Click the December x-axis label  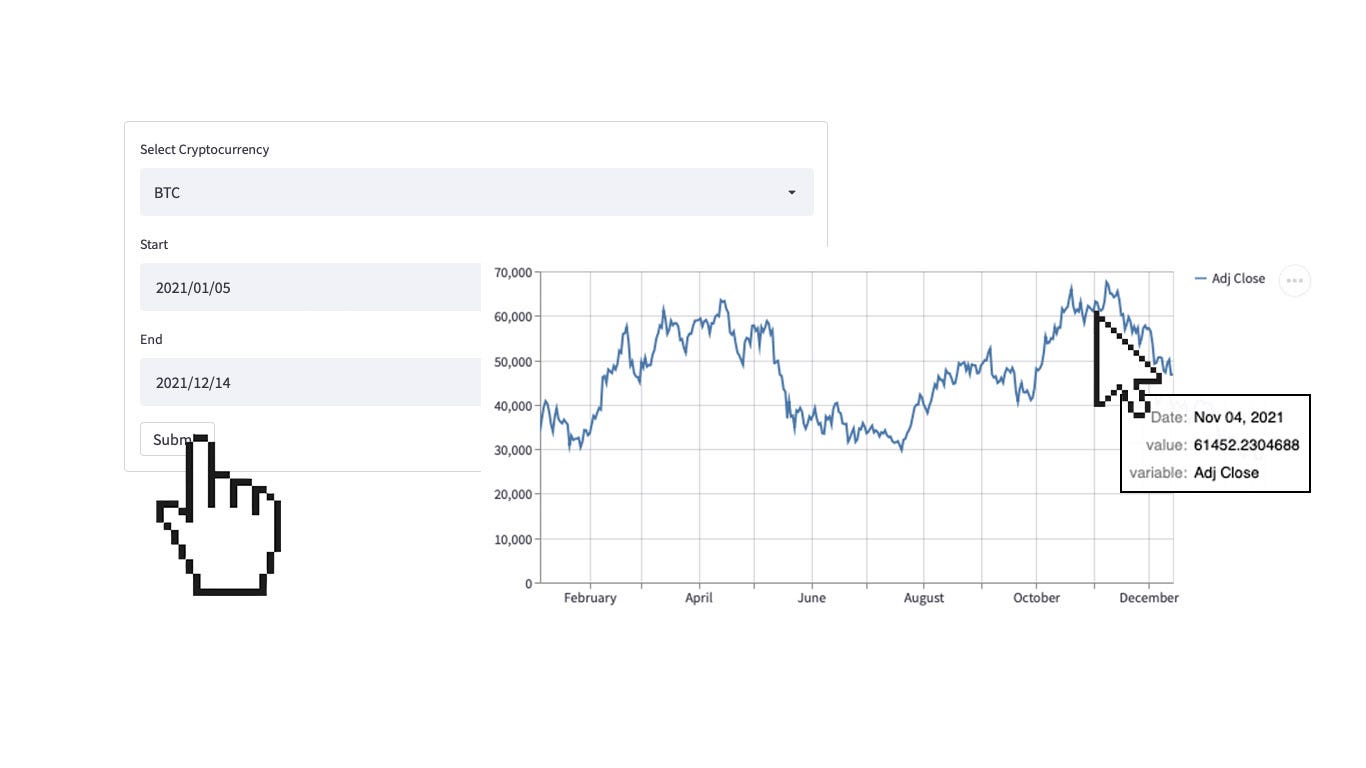(1149, 598)
